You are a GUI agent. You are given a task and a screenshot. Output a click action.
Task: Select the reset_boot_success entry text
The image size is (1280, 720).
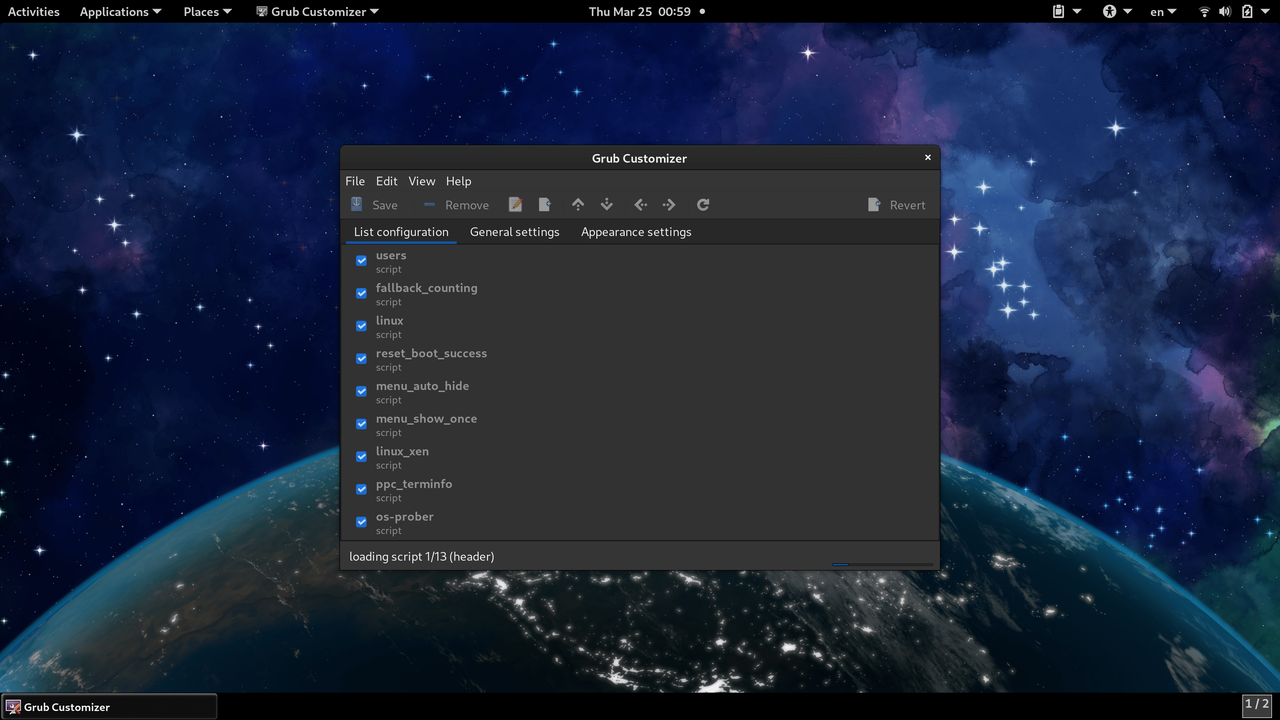tap(432, 353)
